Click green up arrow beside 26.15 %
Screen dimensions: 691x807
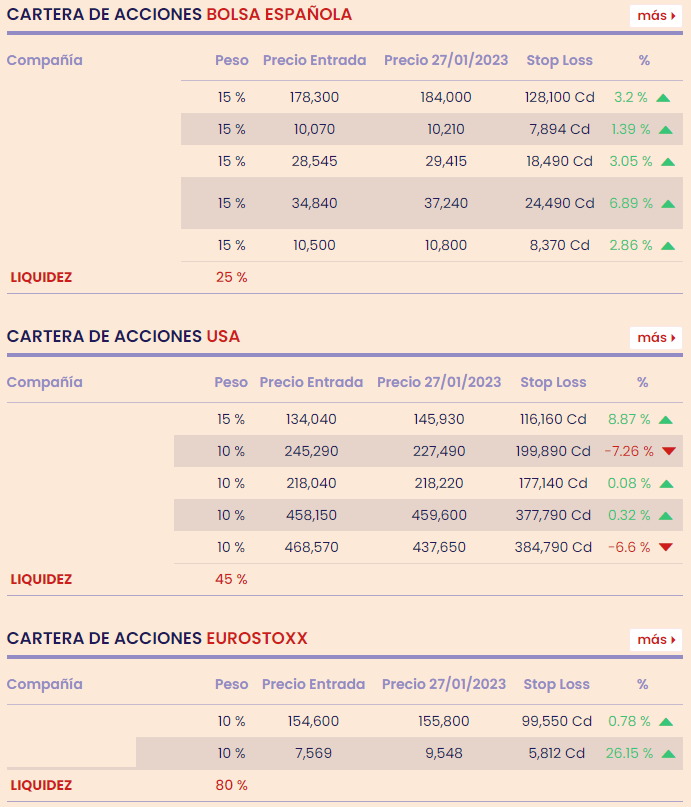(x=668, y=754)
